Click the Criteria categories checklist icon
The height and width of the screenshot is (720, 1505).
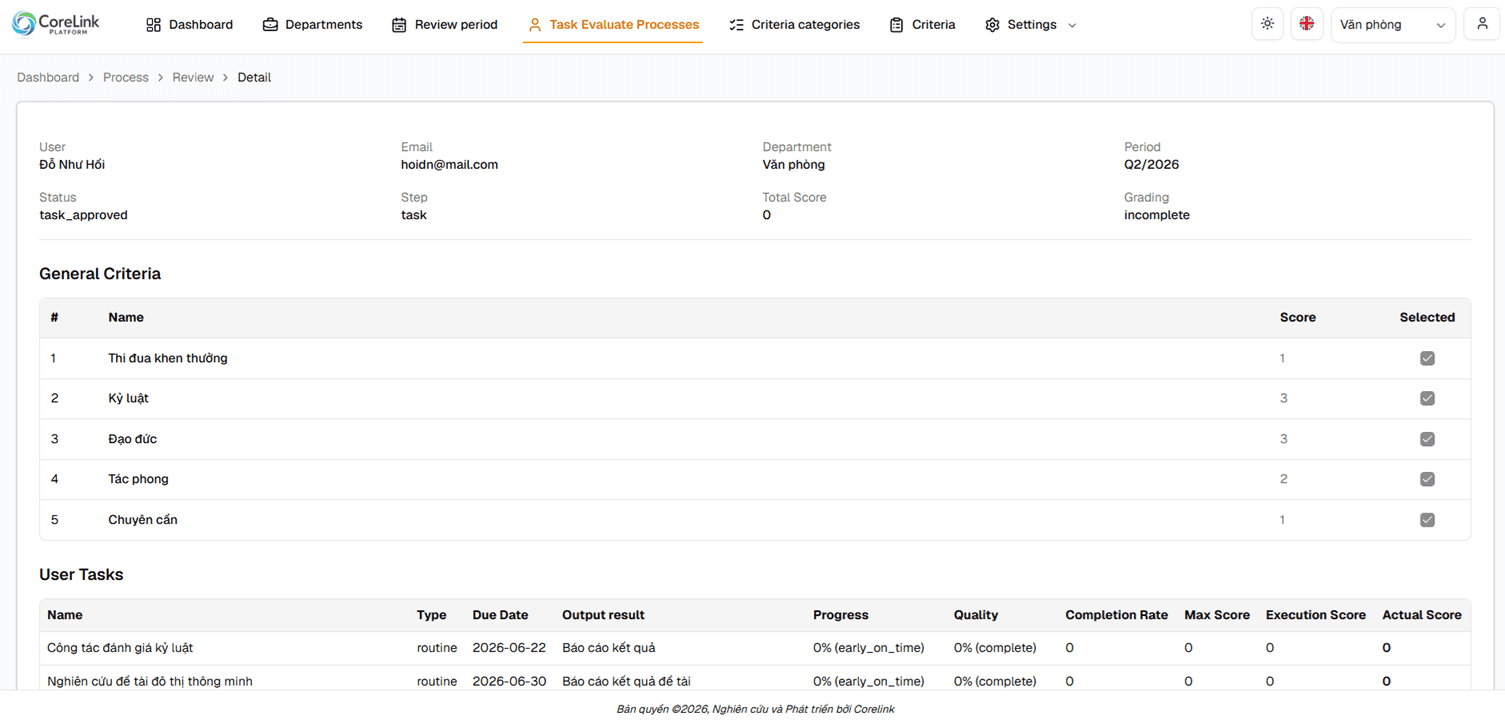pyautogui.click(x=737, y=25)
